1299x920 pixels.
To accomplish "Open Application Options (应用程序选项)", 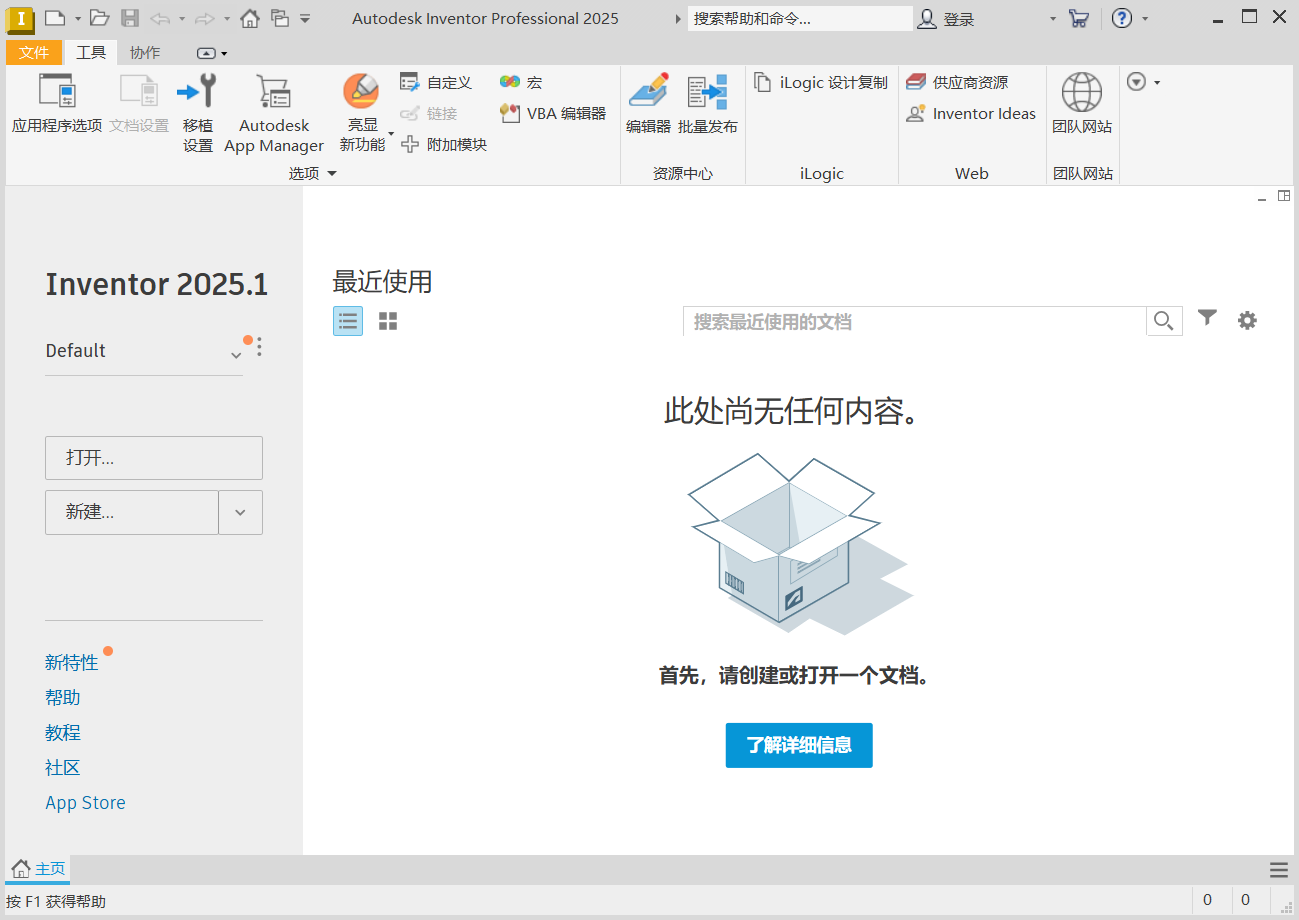I will tap(57, 104).
